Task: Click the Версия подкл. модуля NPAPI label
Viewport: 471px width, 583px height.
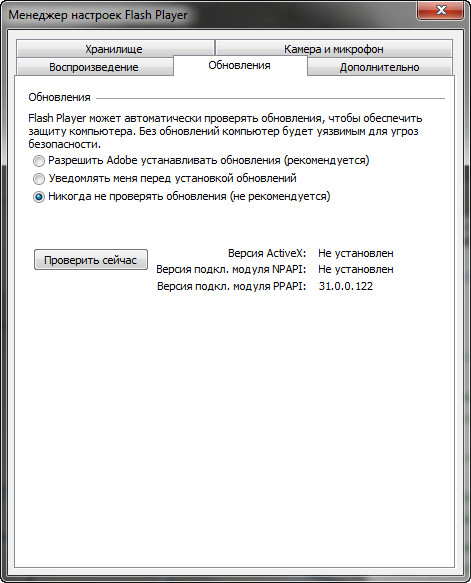Action: coord(231,269)
